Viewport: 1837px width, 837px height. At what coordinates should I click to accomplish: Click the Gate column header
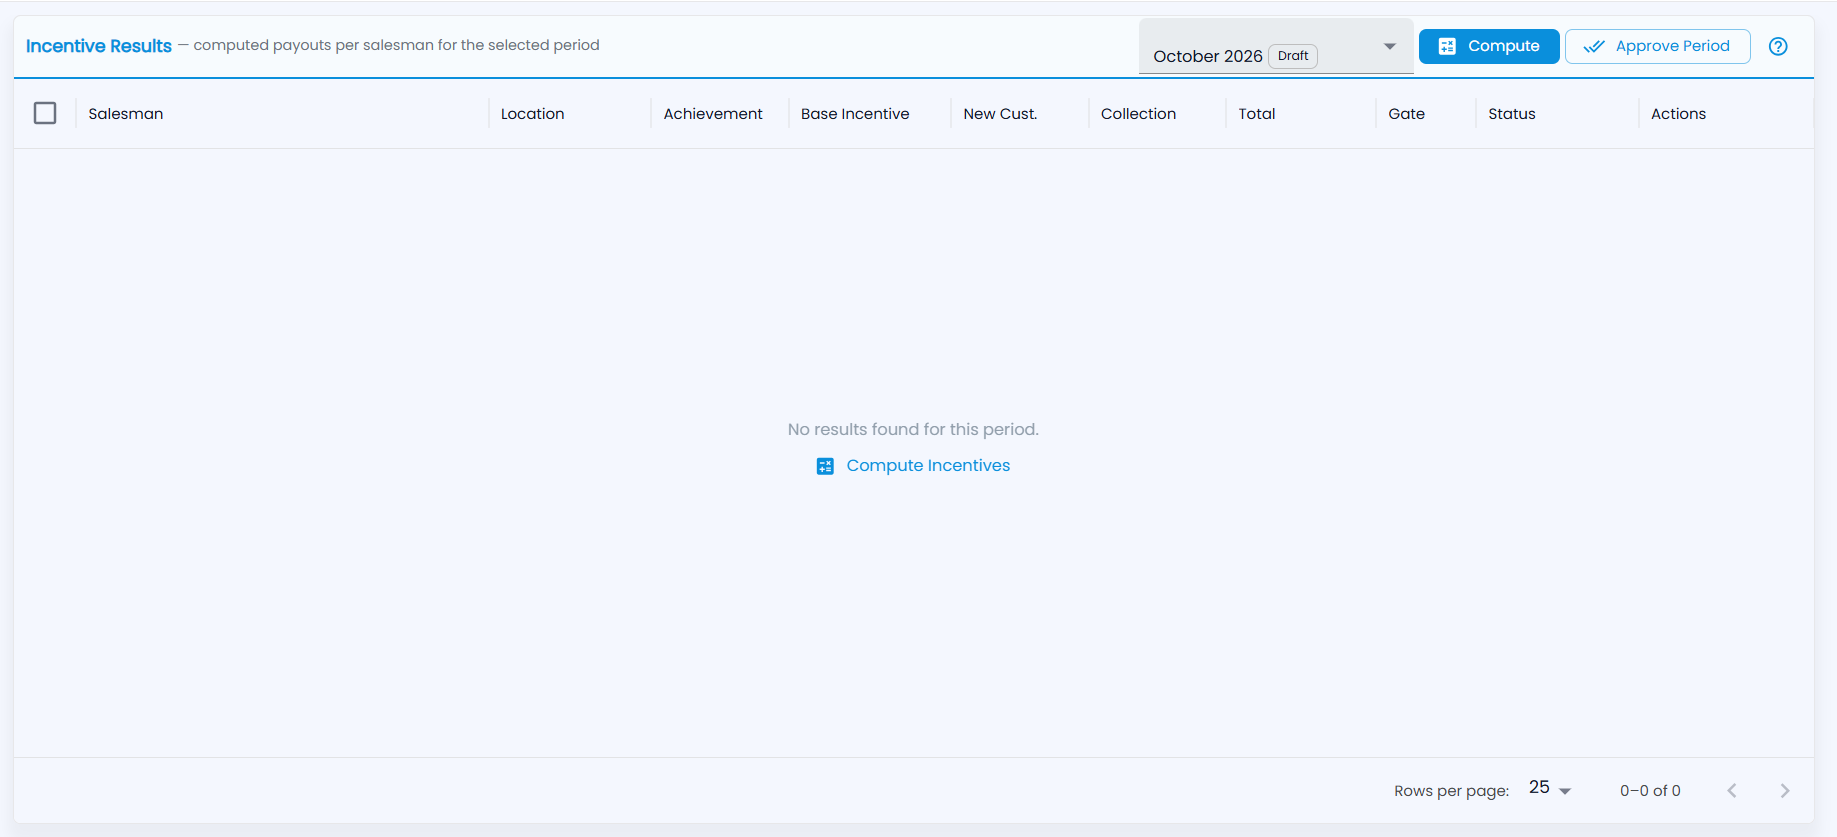click(1406, 114)
